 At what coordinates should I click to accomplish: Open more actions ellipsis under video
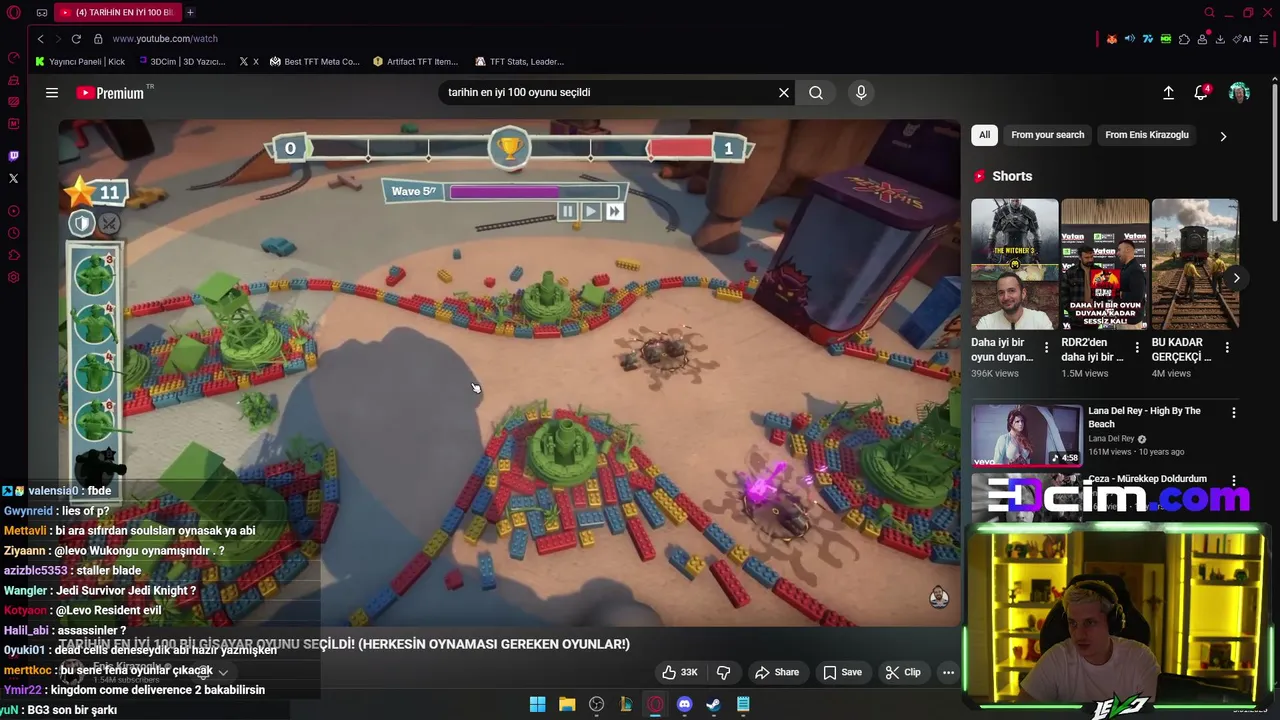948,672
